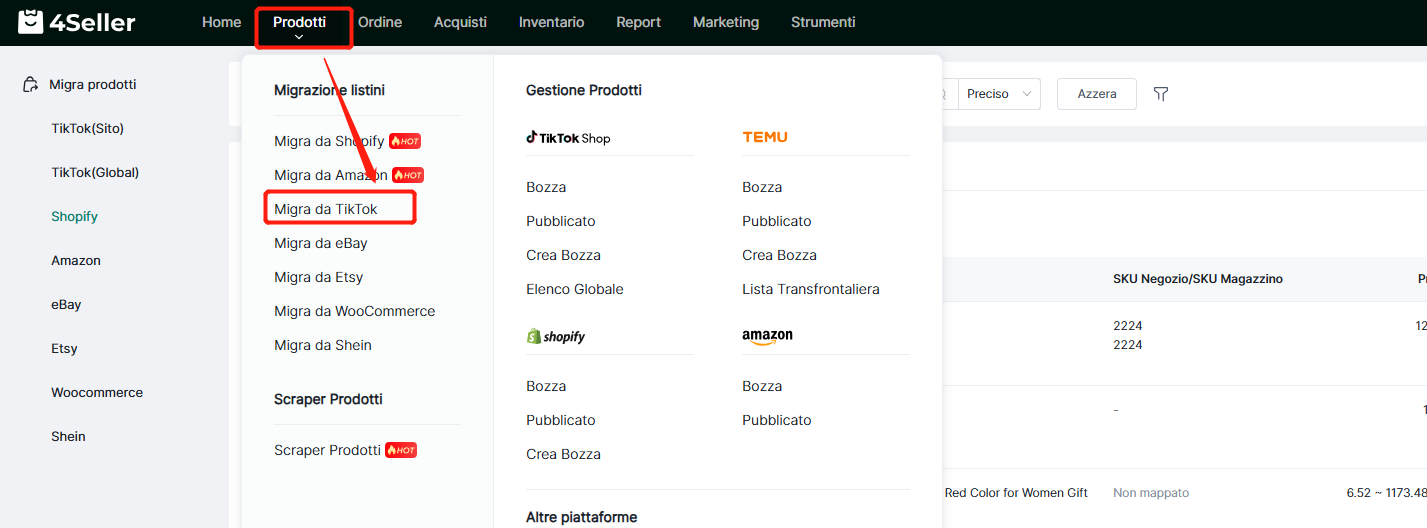Click the TEMU logo
Viewport: 1427px width, 528px height.
(x=765, y=137)
